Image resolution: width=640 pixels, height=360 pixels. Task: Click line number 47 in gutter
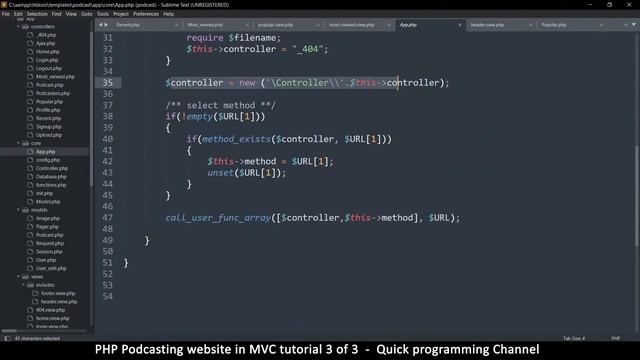(x=107, y=218)
